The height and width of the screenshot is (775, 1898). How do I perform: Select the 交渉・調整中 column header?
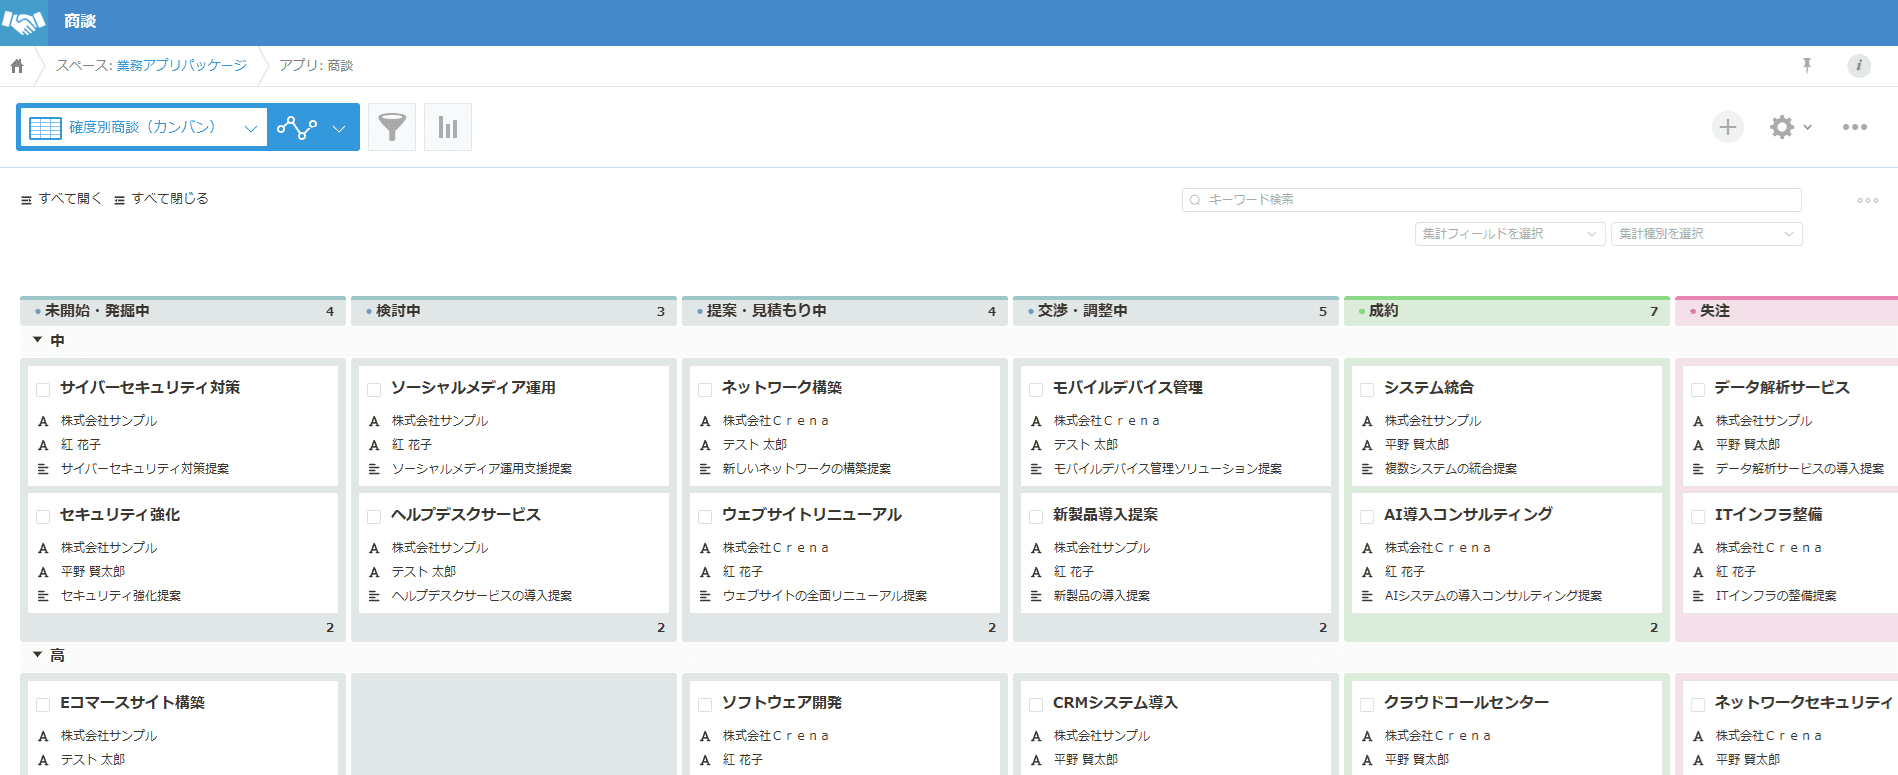coord(1176,311)
